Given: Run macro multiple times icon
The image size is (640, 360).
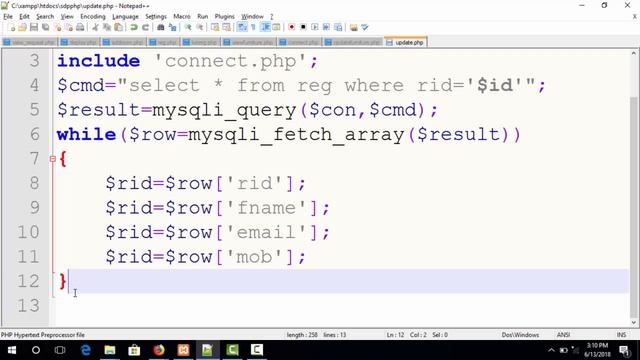Looking at the screenshot, I should coord(326,27).
